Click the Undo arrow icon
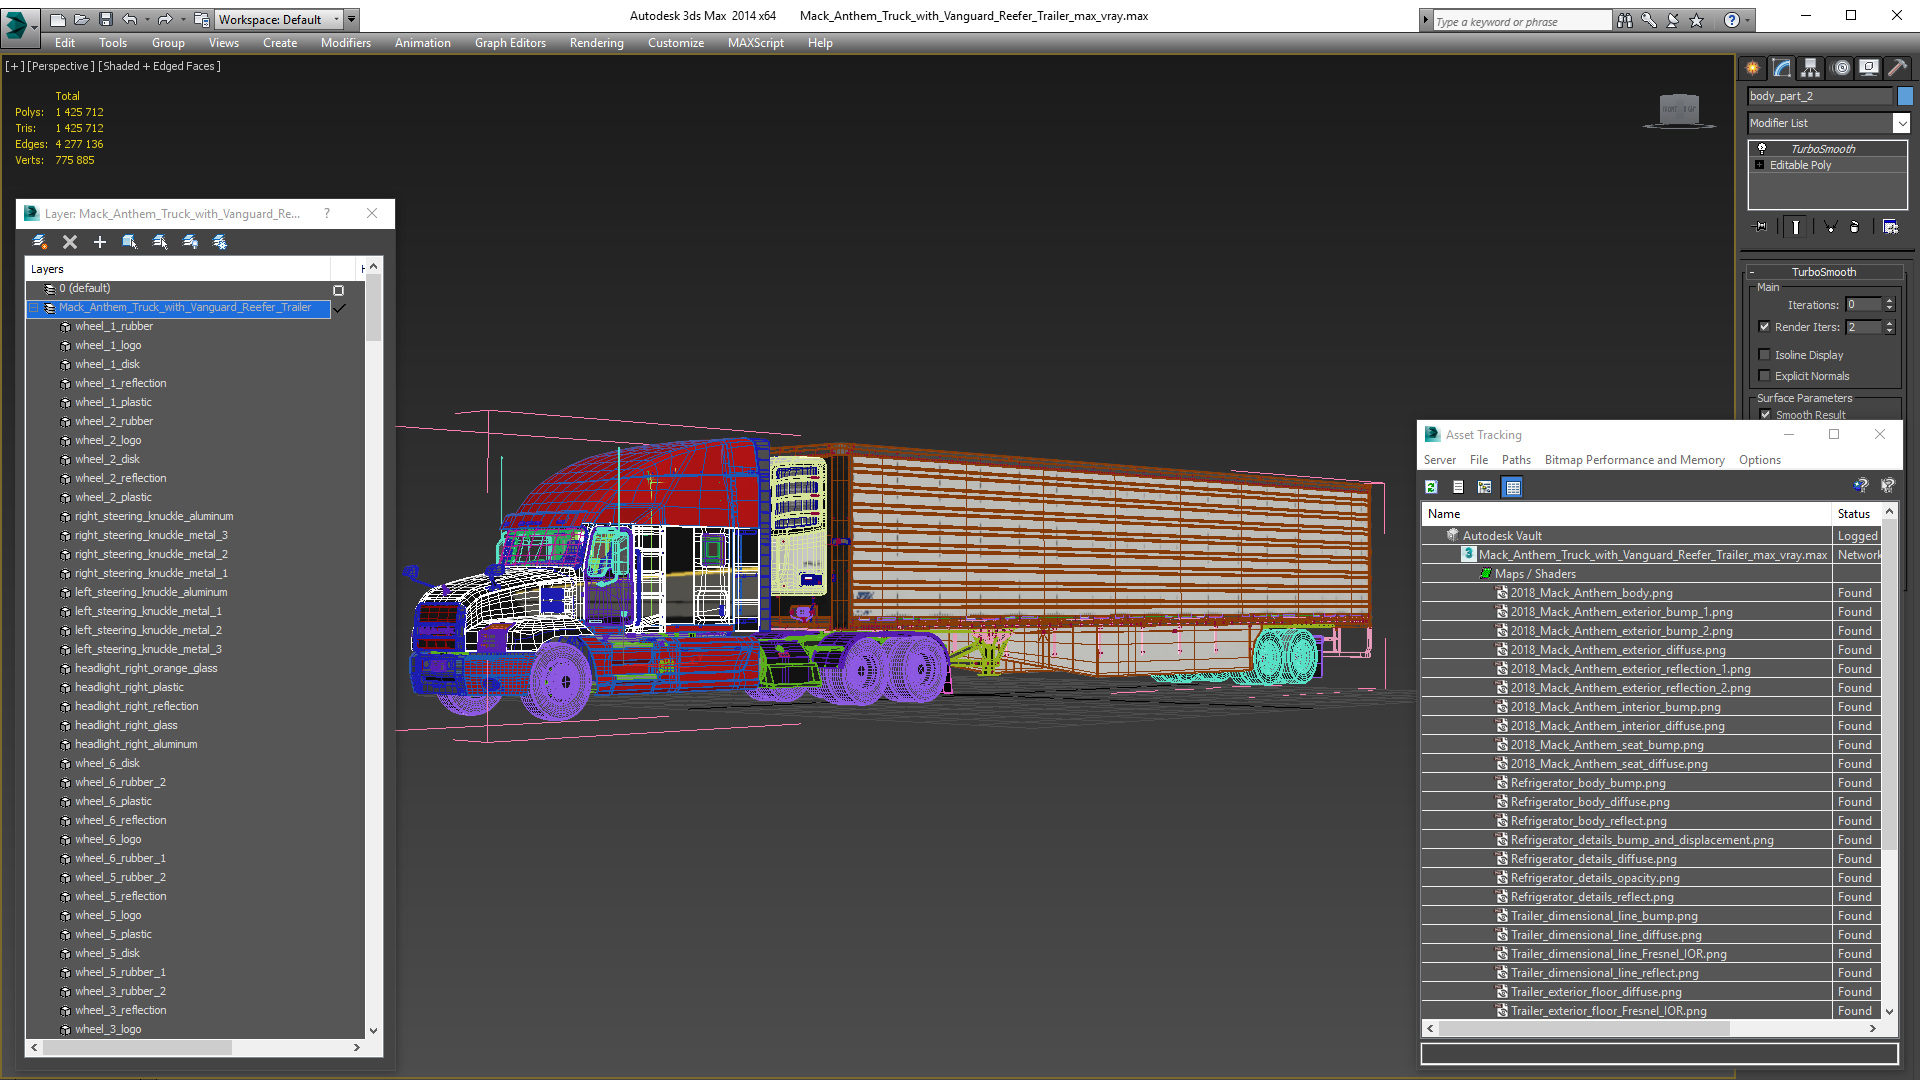 [129, 19]
